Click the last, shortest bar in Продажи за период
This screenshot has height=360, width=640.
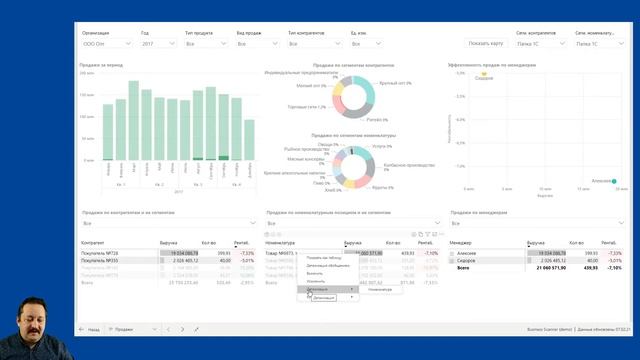click(249, 140)
